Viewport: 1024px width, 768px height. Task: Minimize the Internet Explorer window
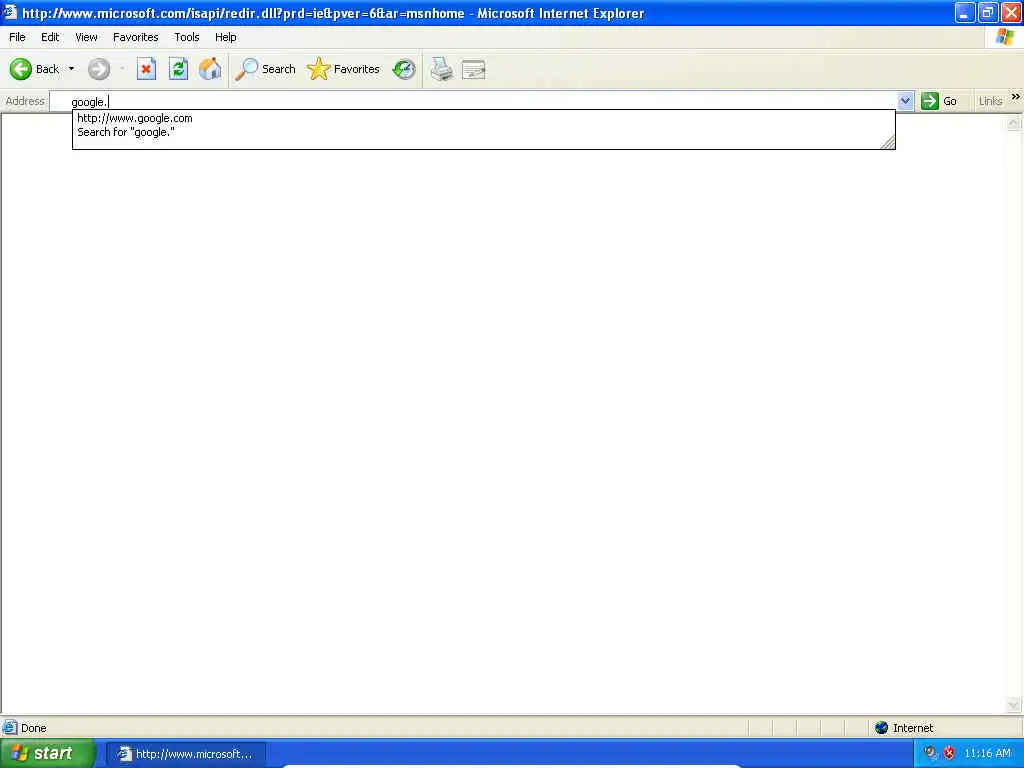coord(965,12)
